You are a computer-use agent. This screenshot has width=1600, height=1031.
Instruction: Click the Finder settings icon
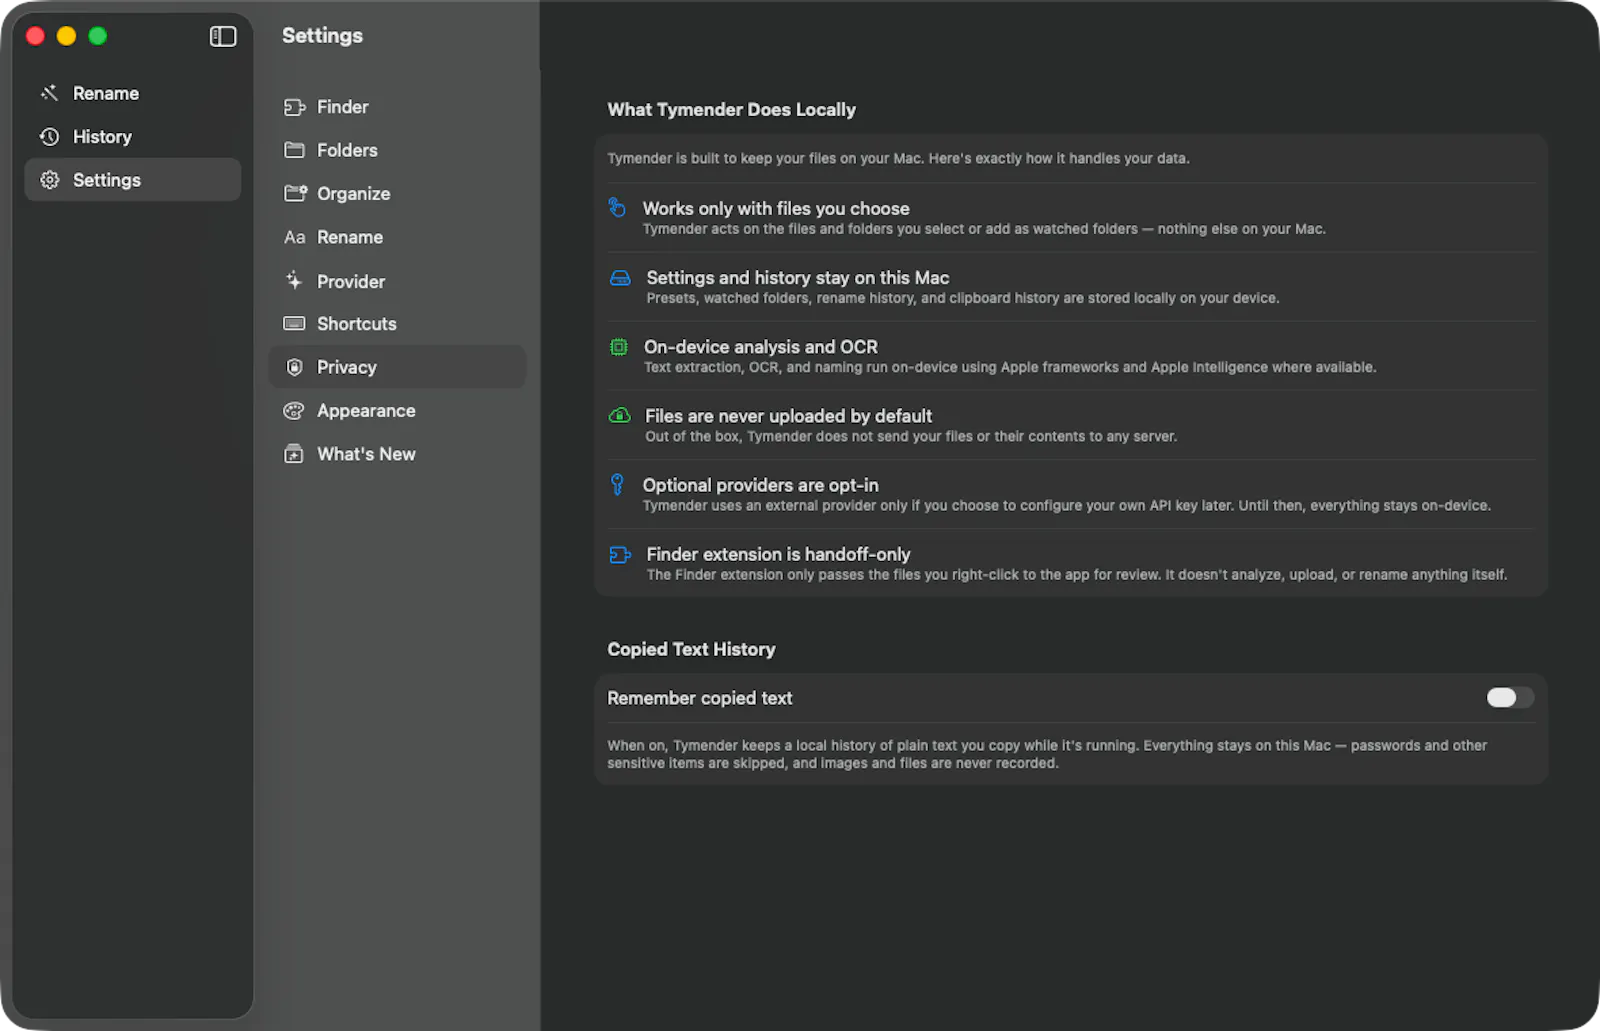pos(294,107)
